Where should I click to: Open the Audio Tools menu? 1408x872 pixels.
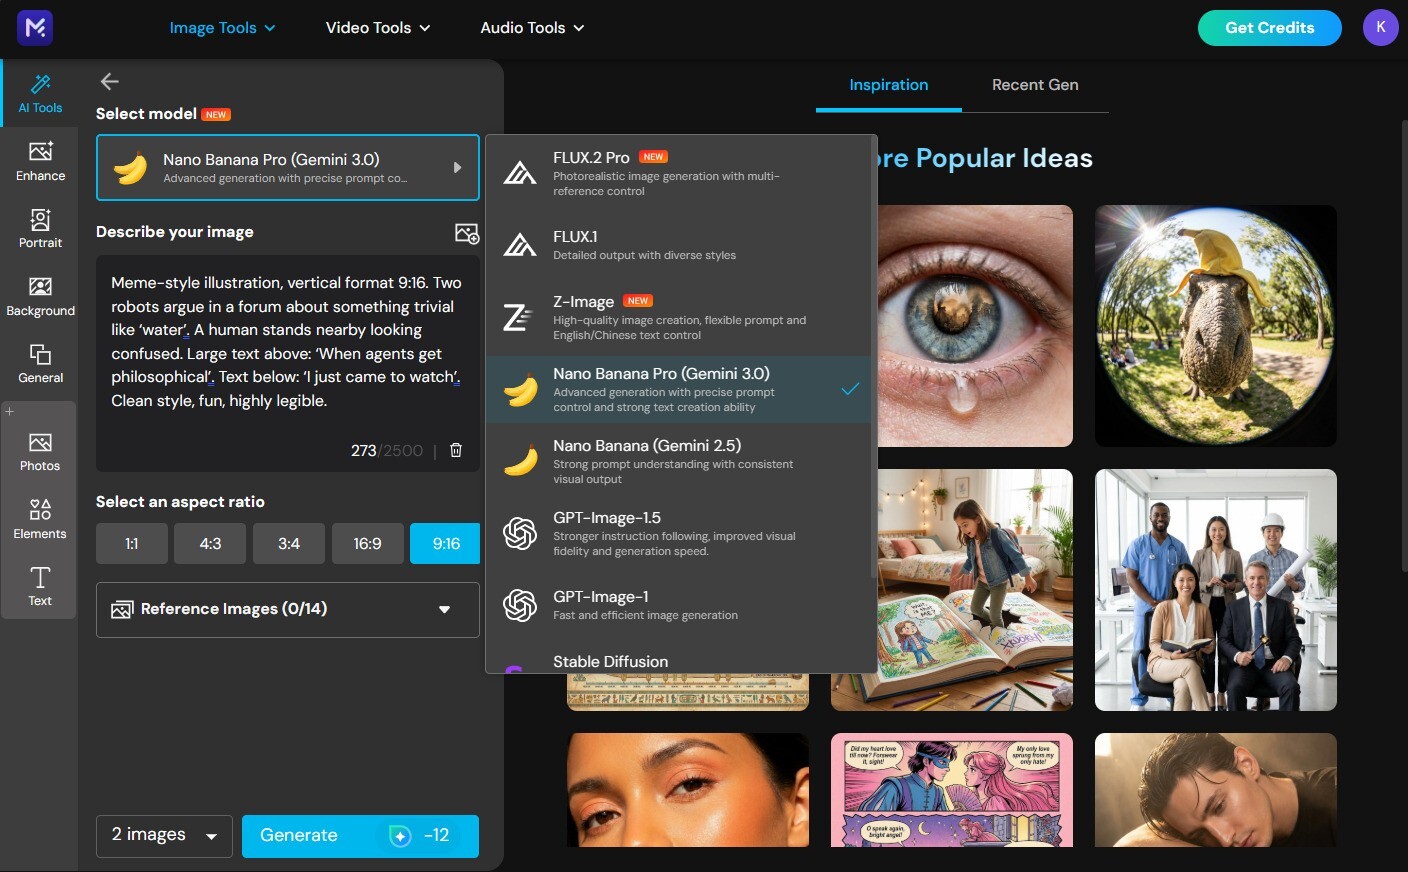point(531,27)
